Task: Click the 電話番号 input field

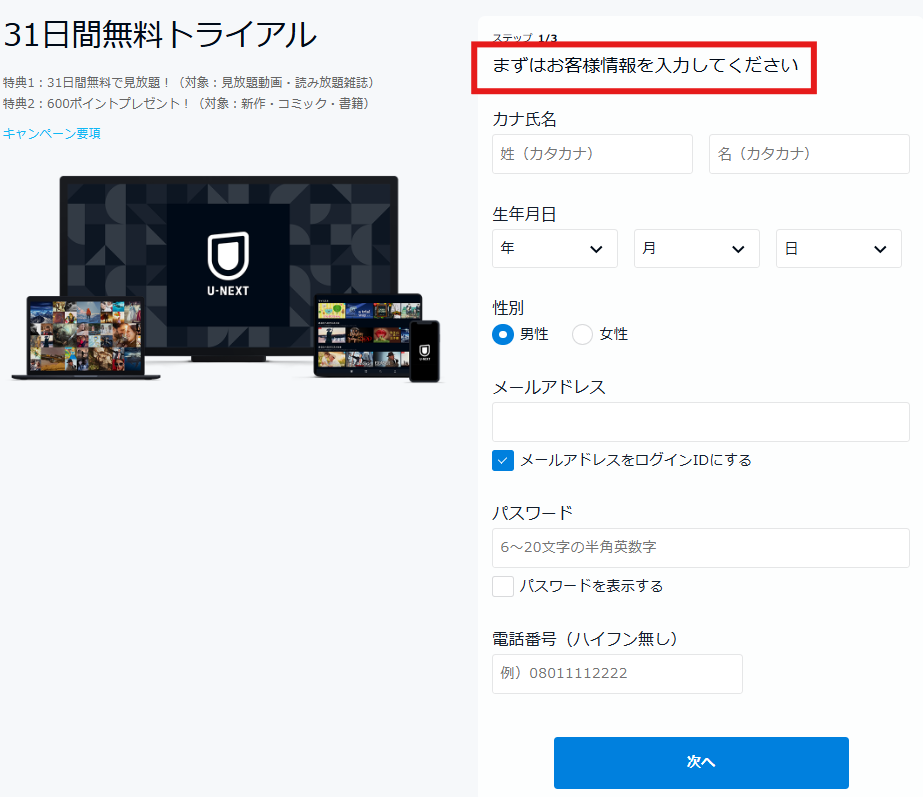Action: click(x=617, y=674)
